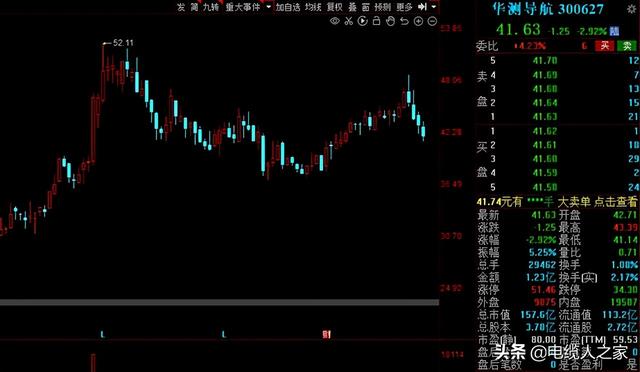Click the 叠 overlay toolbar item
This screenshot has height=372, width=640.
click(x=353, y=7)
